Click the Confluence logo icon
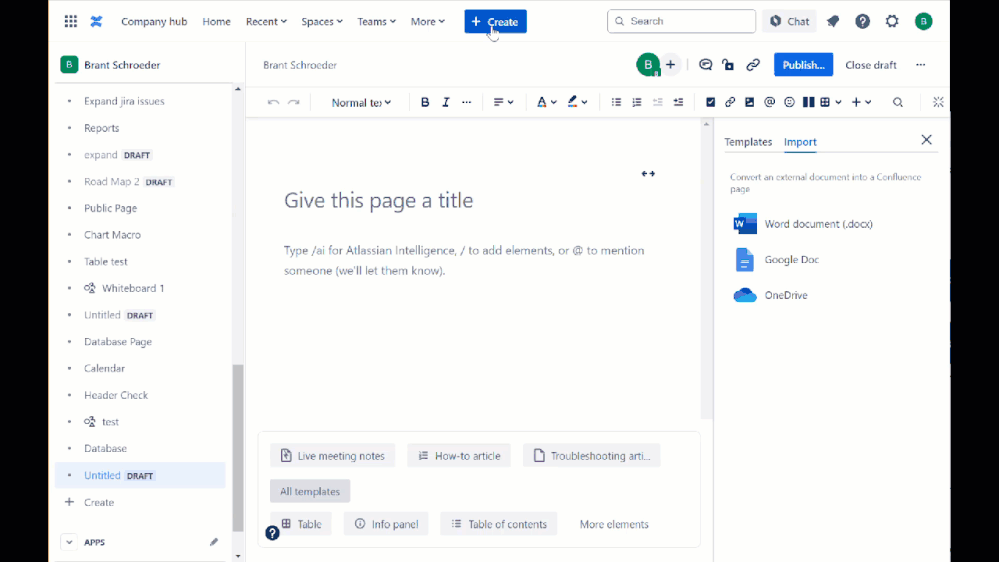 [96, 21]
